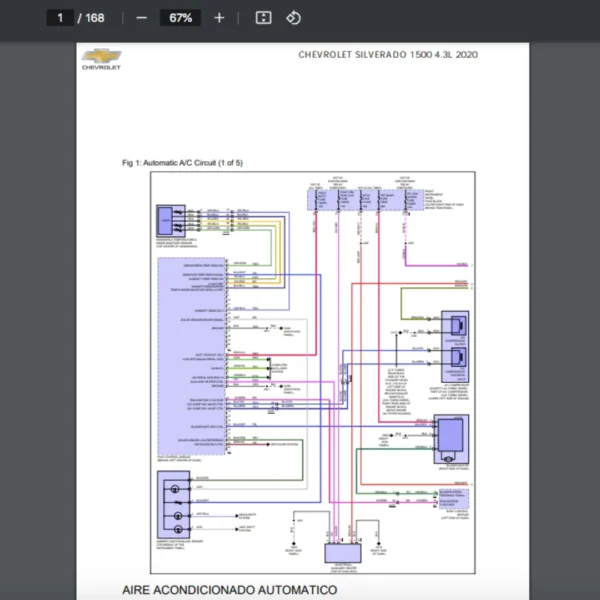
Task: Click the sensor assembly at diagram bottom-left
Action: tap(174, 502)
